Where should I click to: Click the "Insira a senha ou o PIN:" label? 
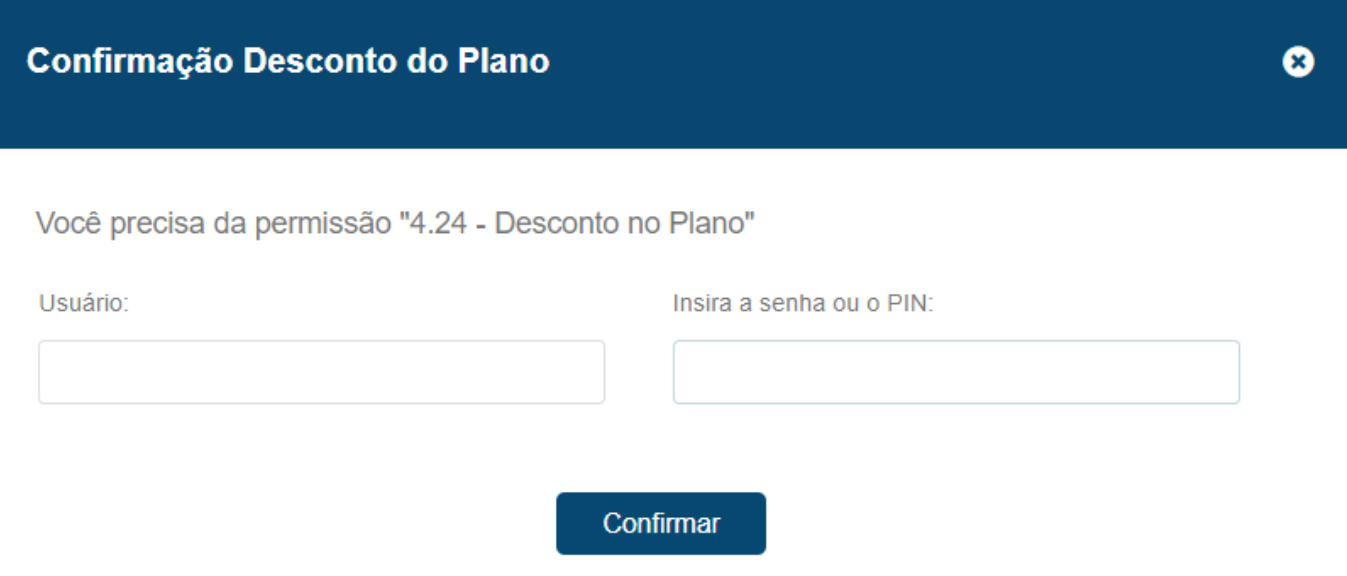(803, 303)
